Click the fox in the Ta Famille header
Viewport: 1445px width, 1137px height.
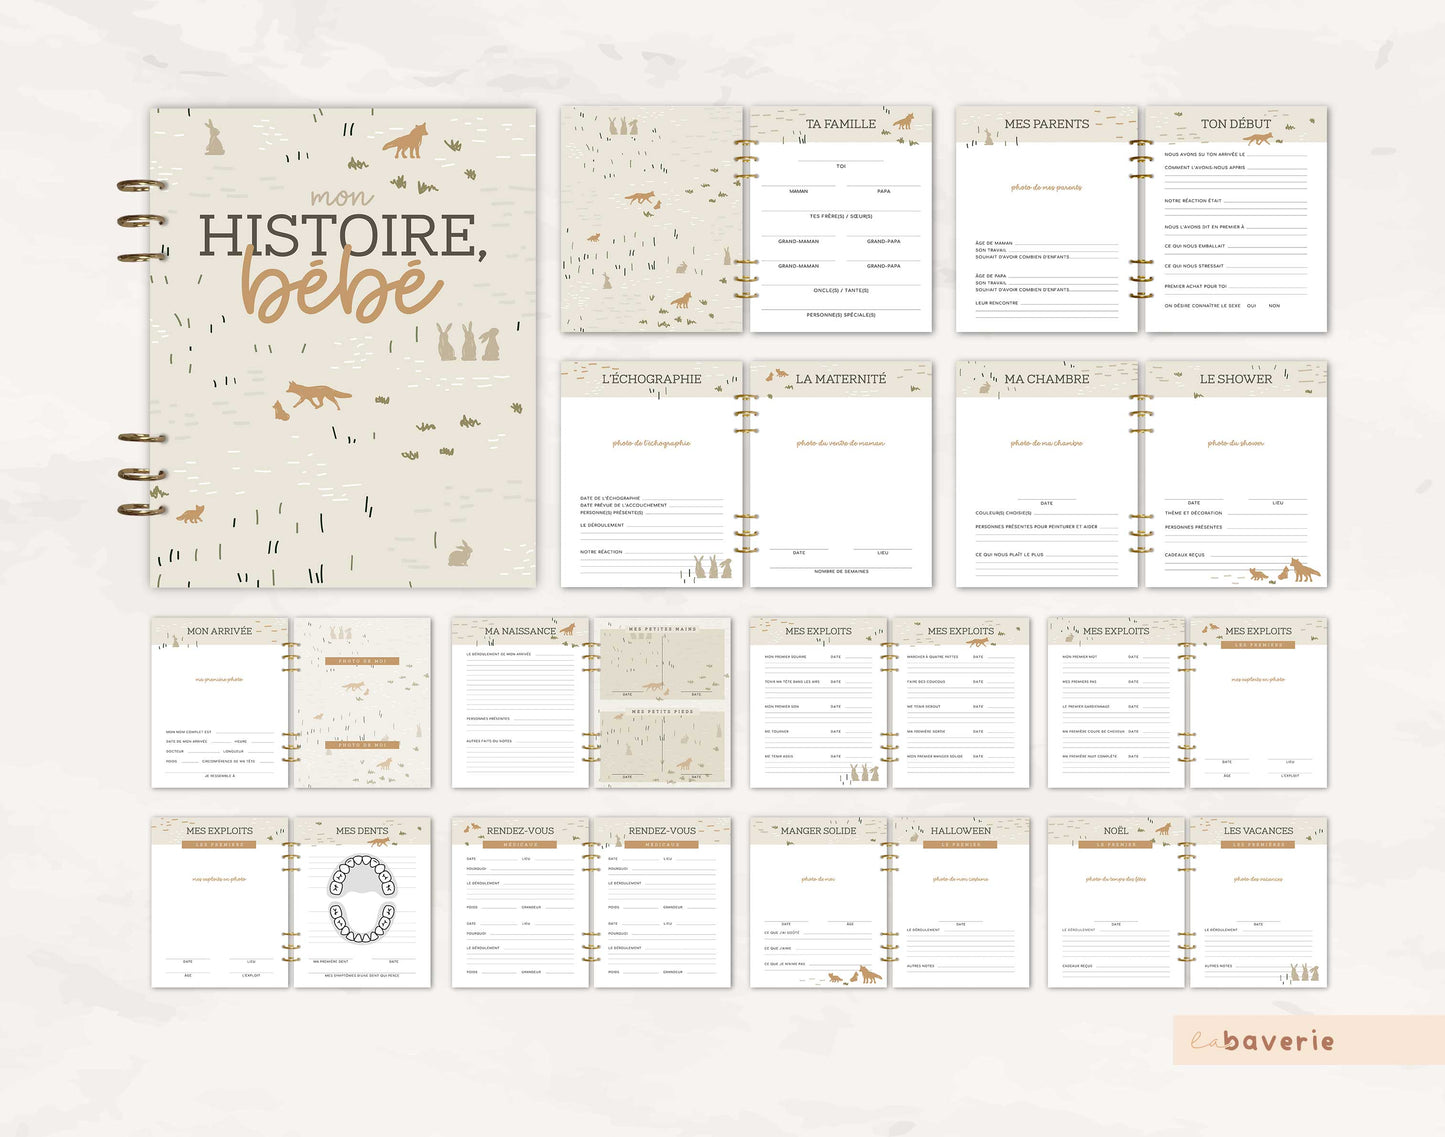(x=903, y=121)
